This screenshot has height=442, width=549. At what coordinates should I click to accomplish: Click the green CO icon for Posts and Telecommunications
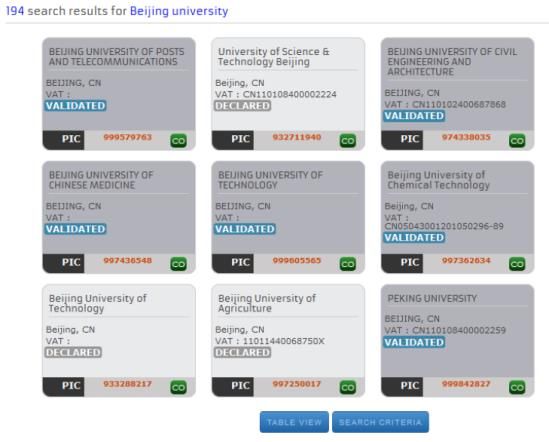pyautogui.click(x=179, y=141)
